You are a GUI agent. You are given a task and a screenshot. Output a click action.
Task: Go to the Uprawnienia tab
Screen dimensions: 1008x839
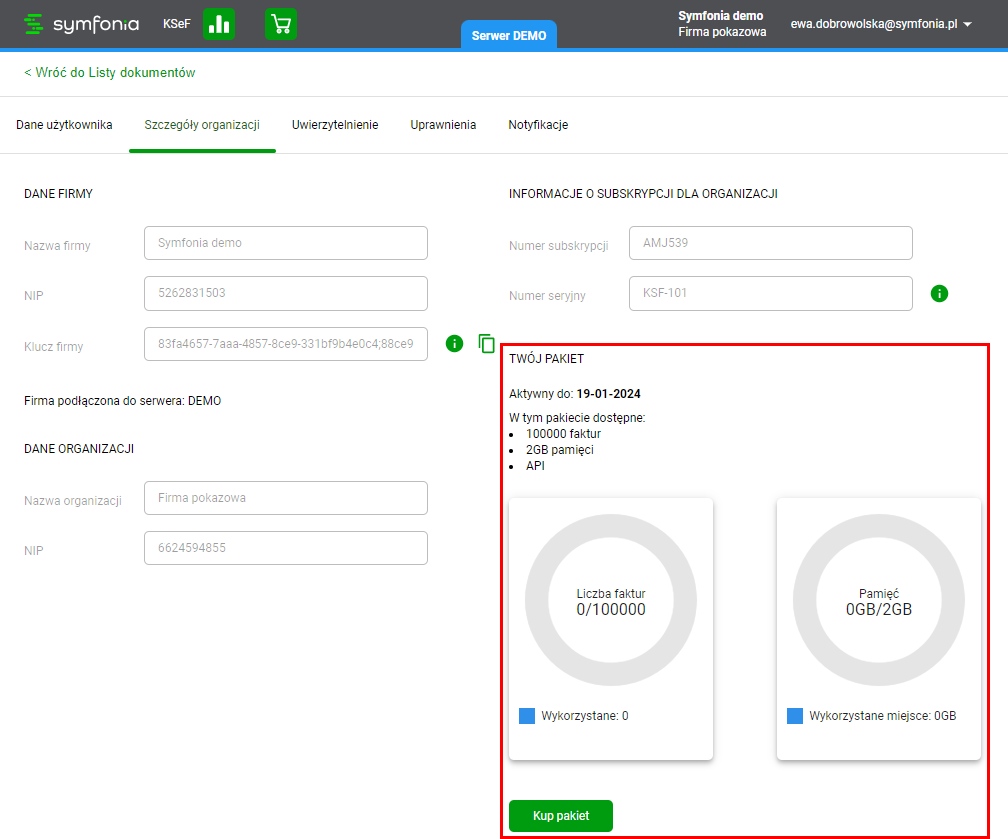tap(443, 125)
